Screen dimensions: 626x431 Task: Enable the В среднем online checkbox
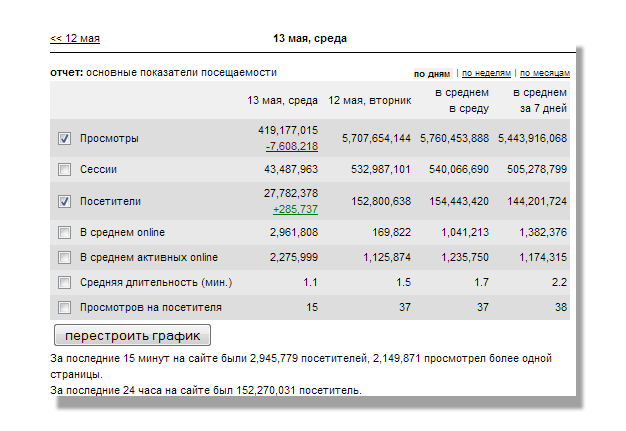coord(64,233)
